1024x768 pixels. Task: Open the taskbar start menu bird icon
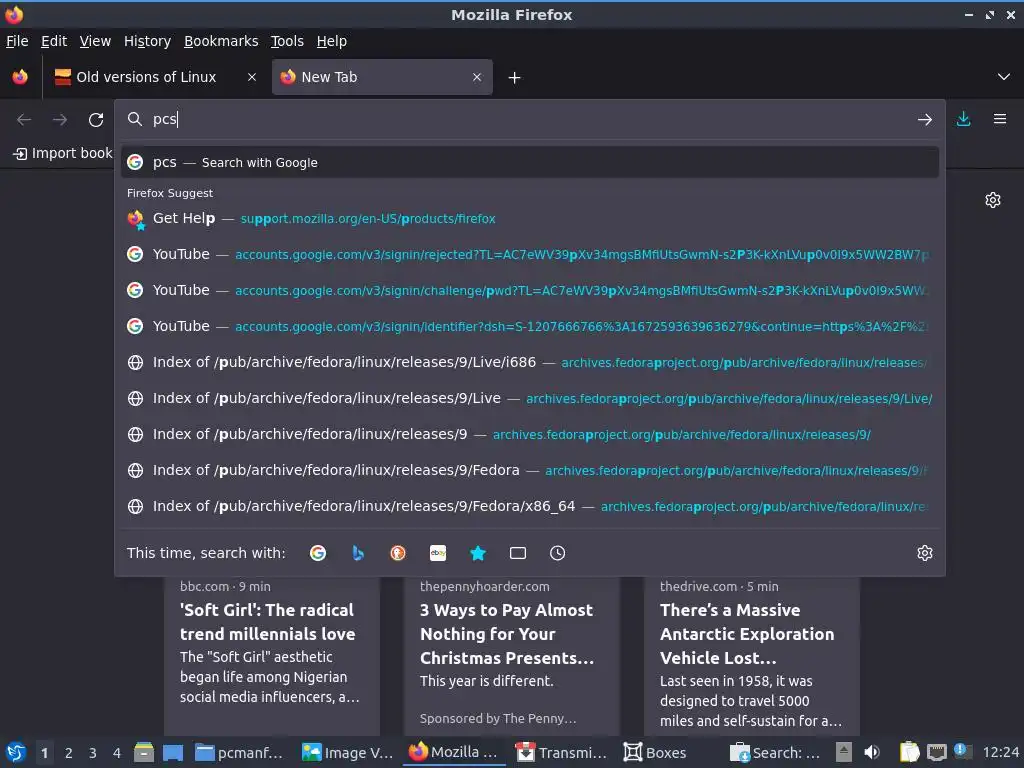point(16,752)
